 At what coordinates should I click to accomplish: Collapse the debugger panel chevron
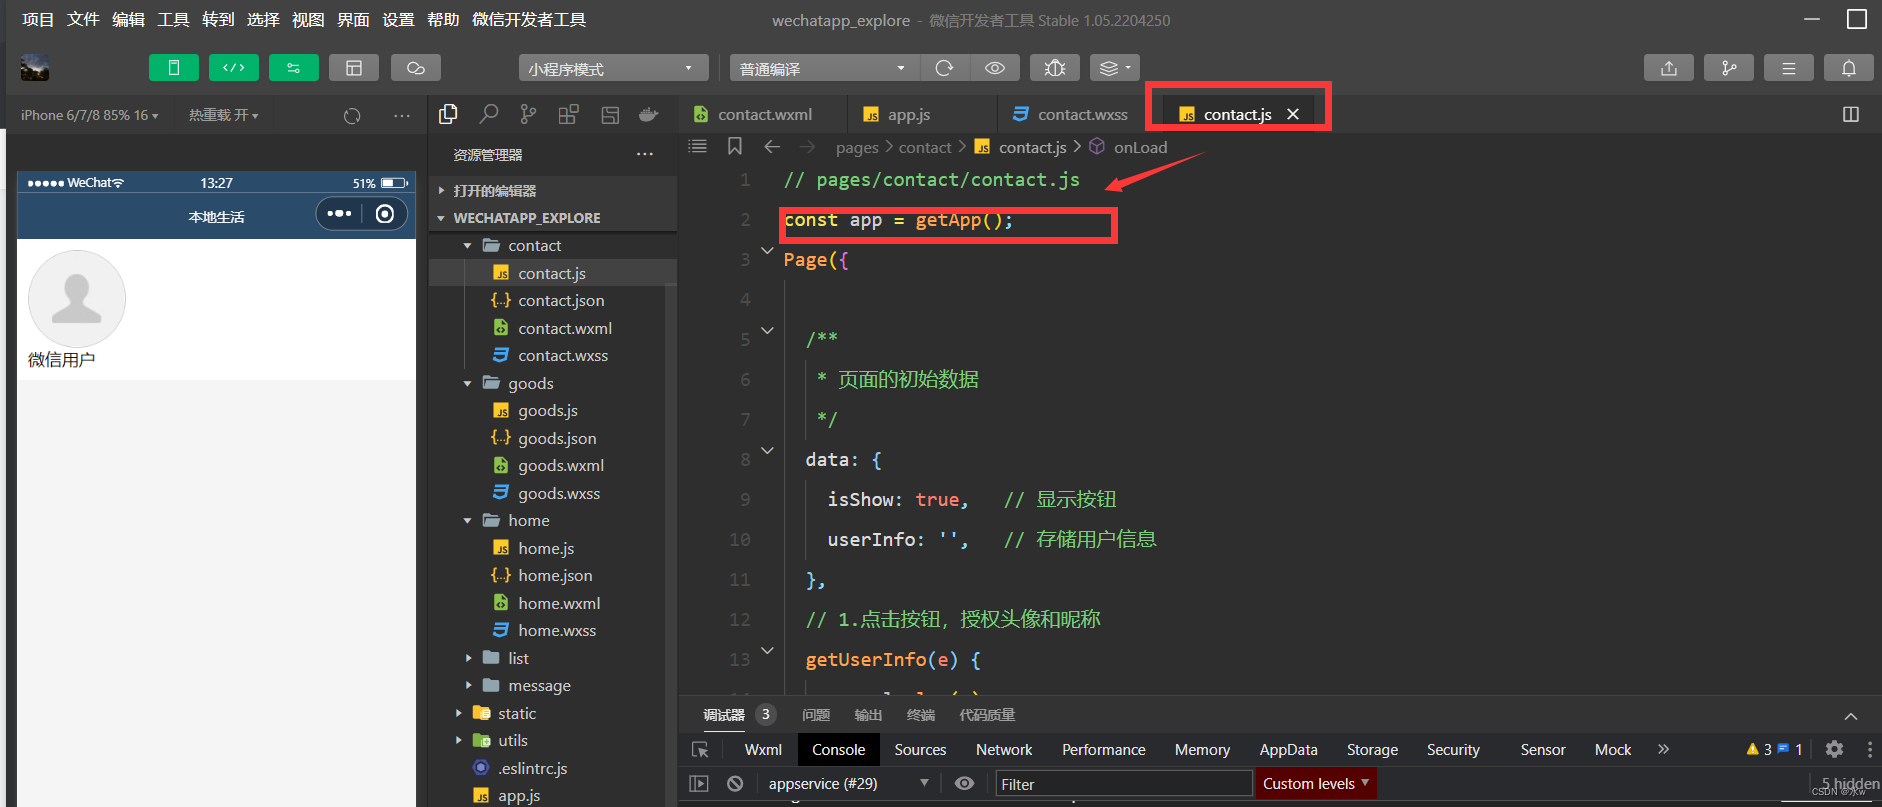coord(1851,716)
